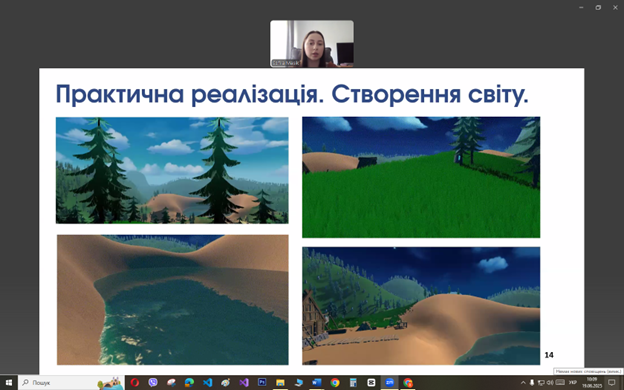Open the Opera browser from taskbar
624x390 pixels.
(x=135, y=383)
